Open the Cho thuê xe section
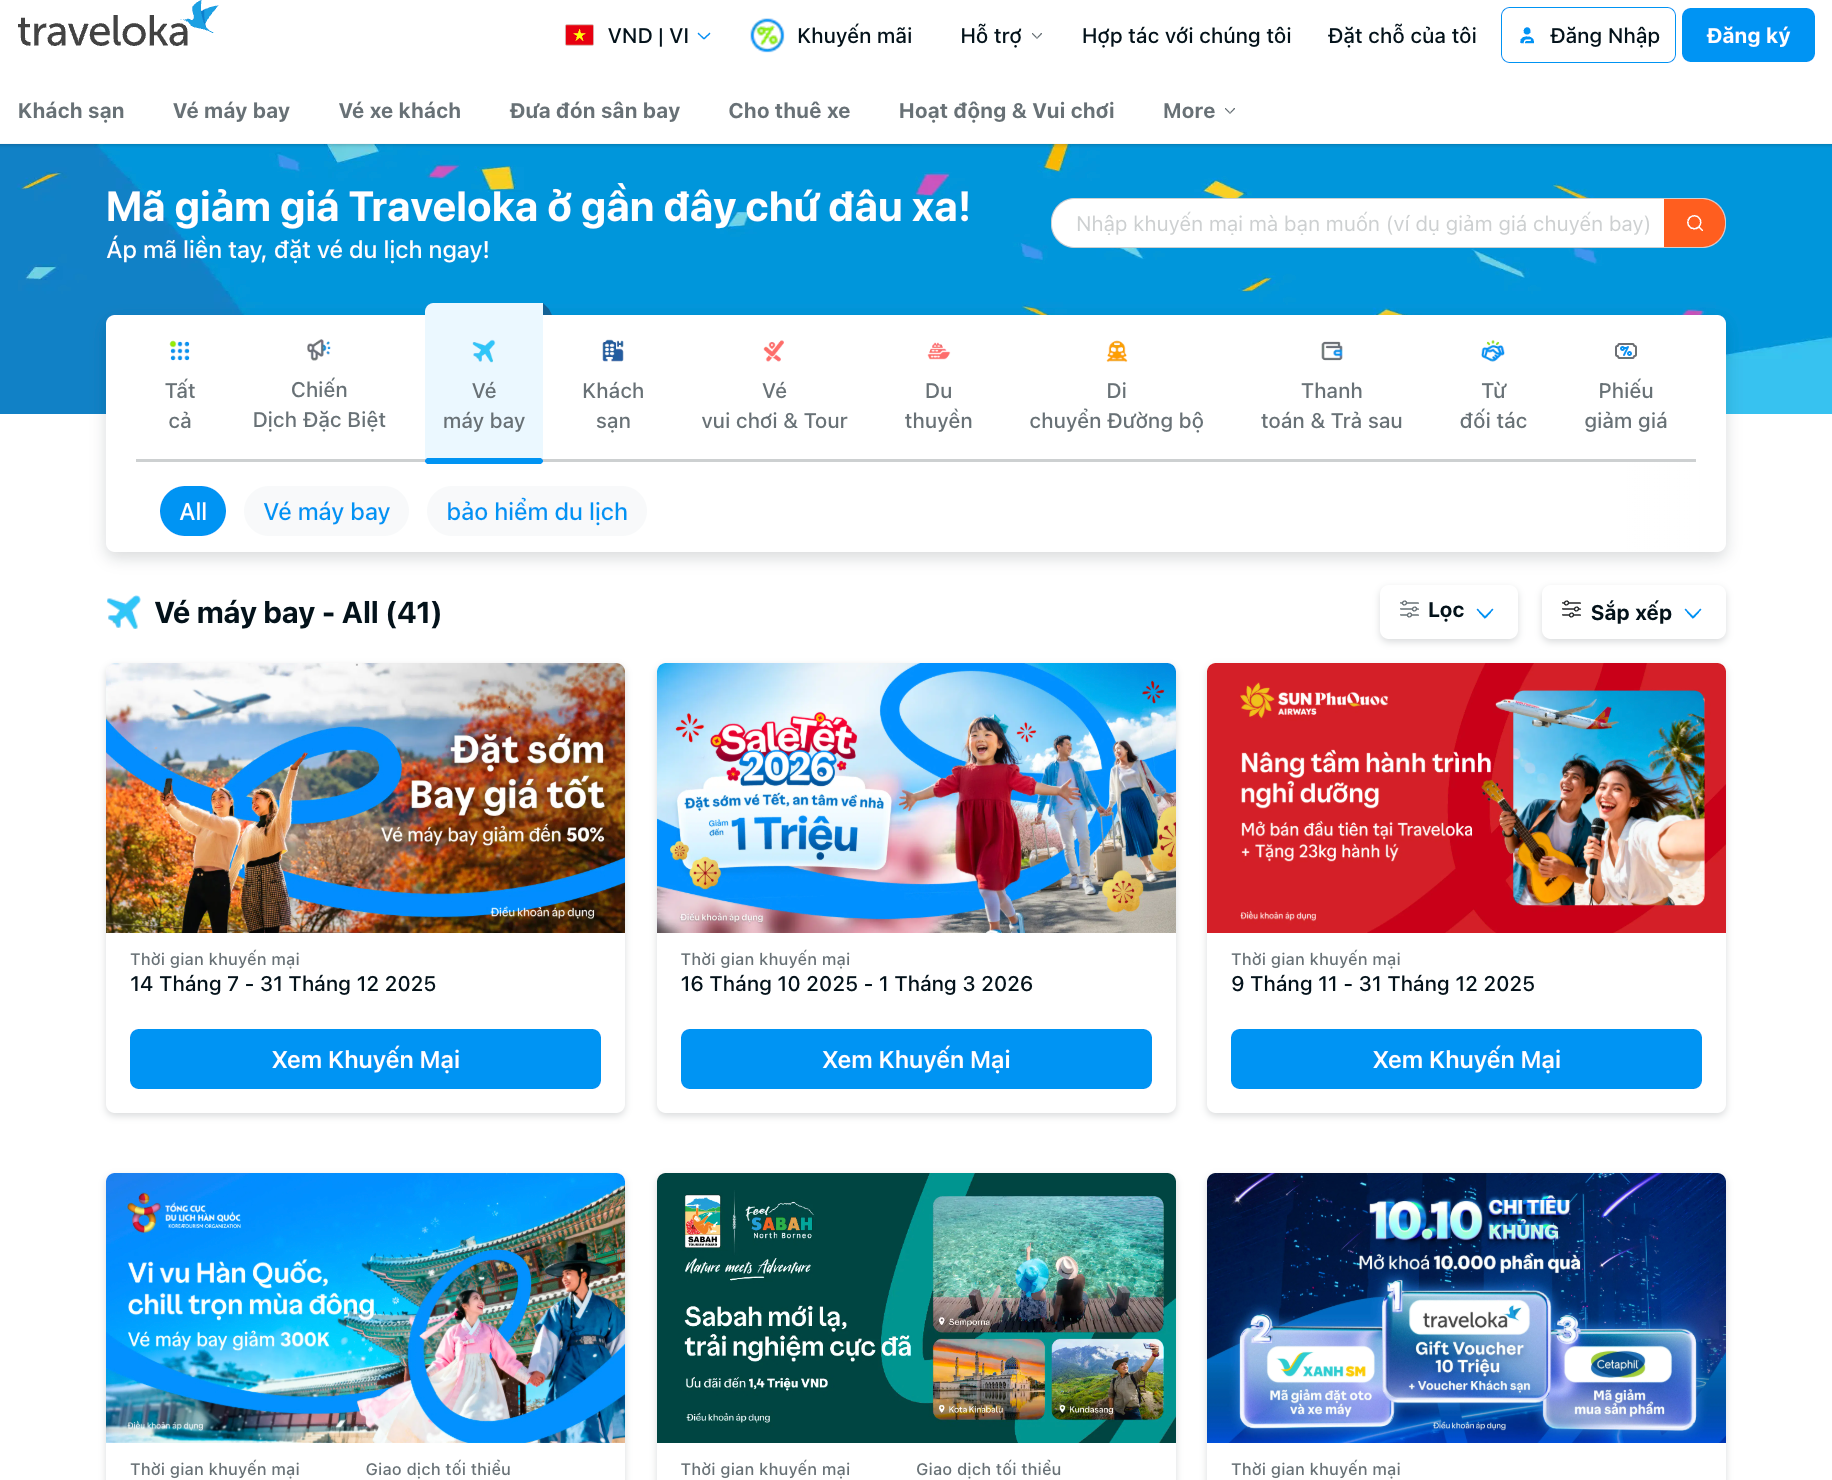1832x1480 pixels. [789, 111]
